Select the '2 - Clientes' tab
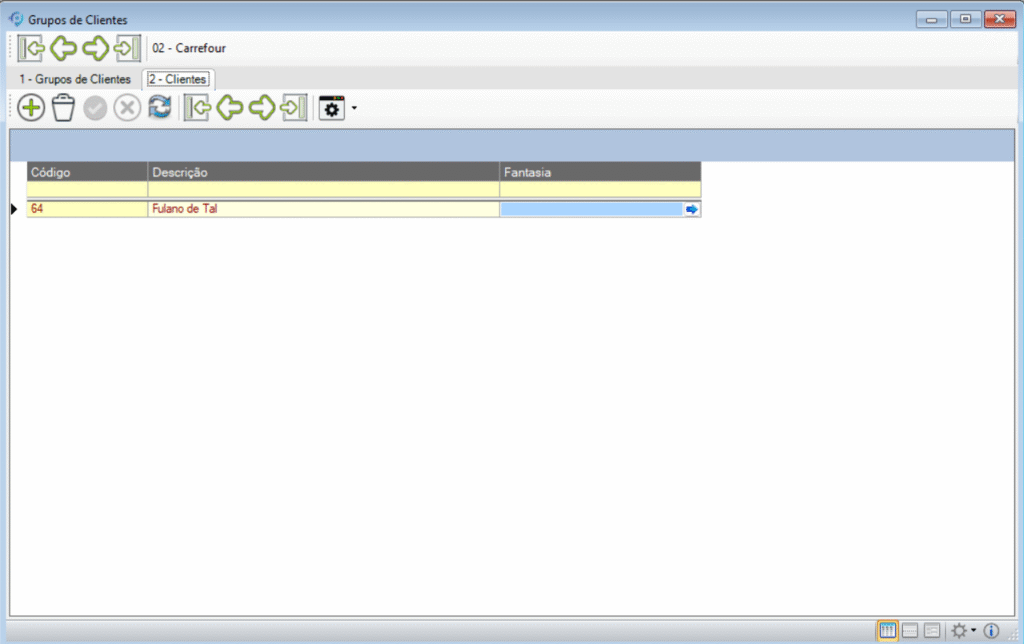Viewport: 1024px width, 644px height. (177, 79)
